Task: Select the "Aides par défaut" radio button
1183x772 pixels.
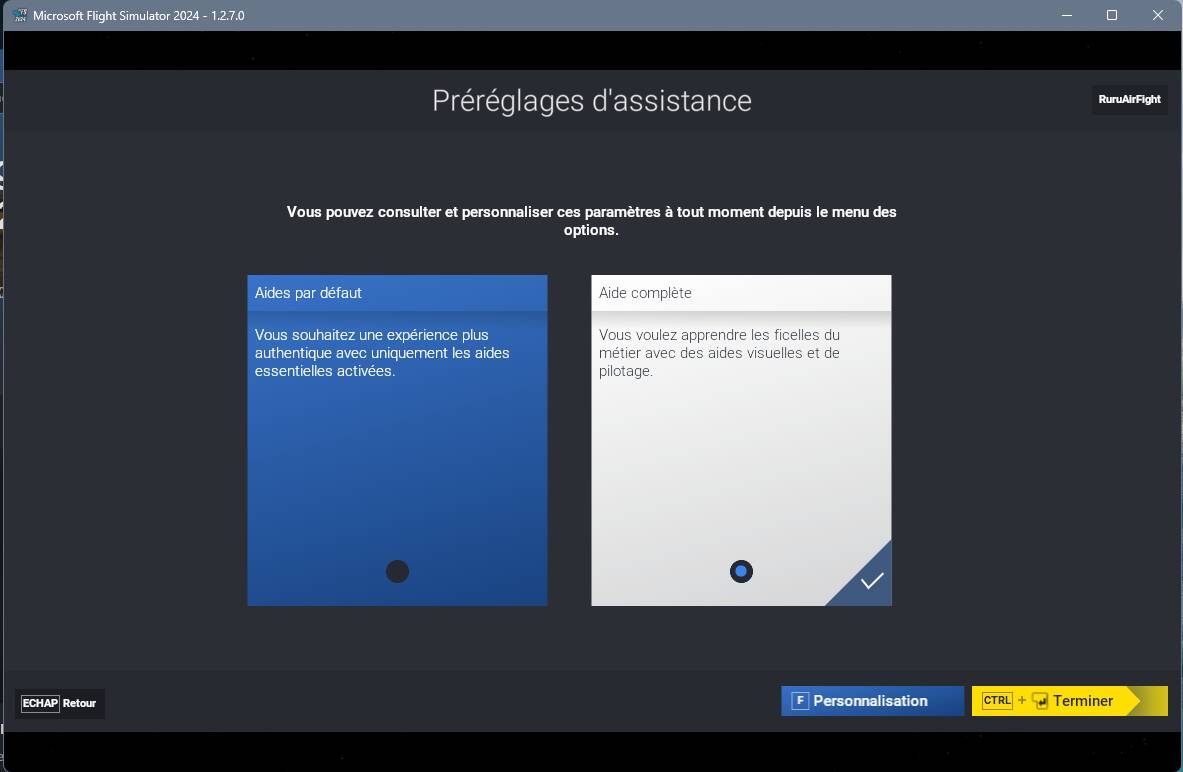Action: click(x=397, y=571)
